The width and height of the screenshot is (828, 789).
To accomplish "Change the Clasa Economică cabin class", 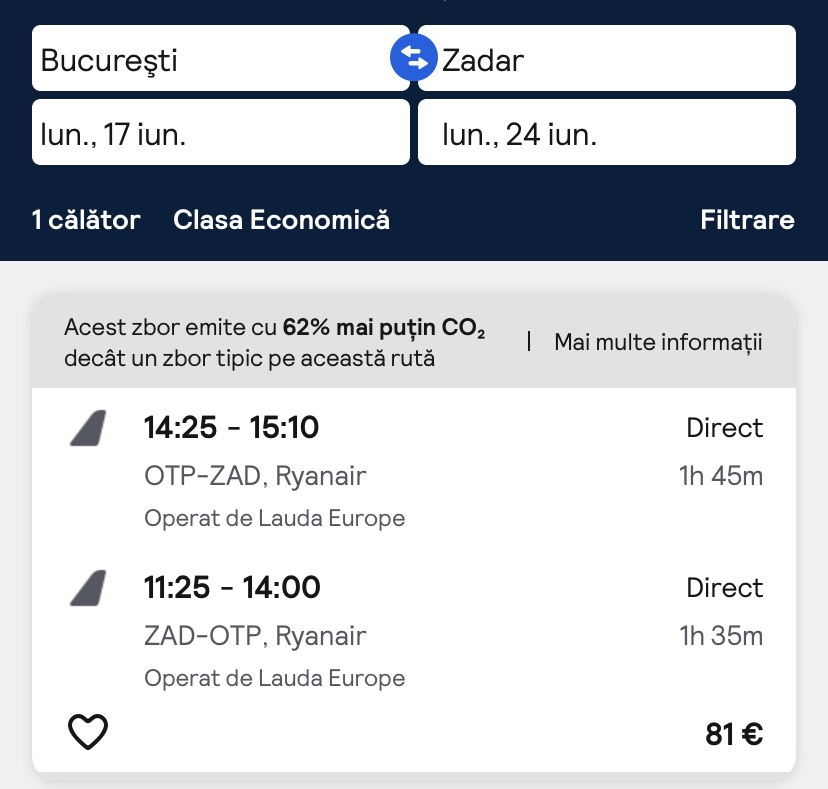I will click(x=281, y=220).
